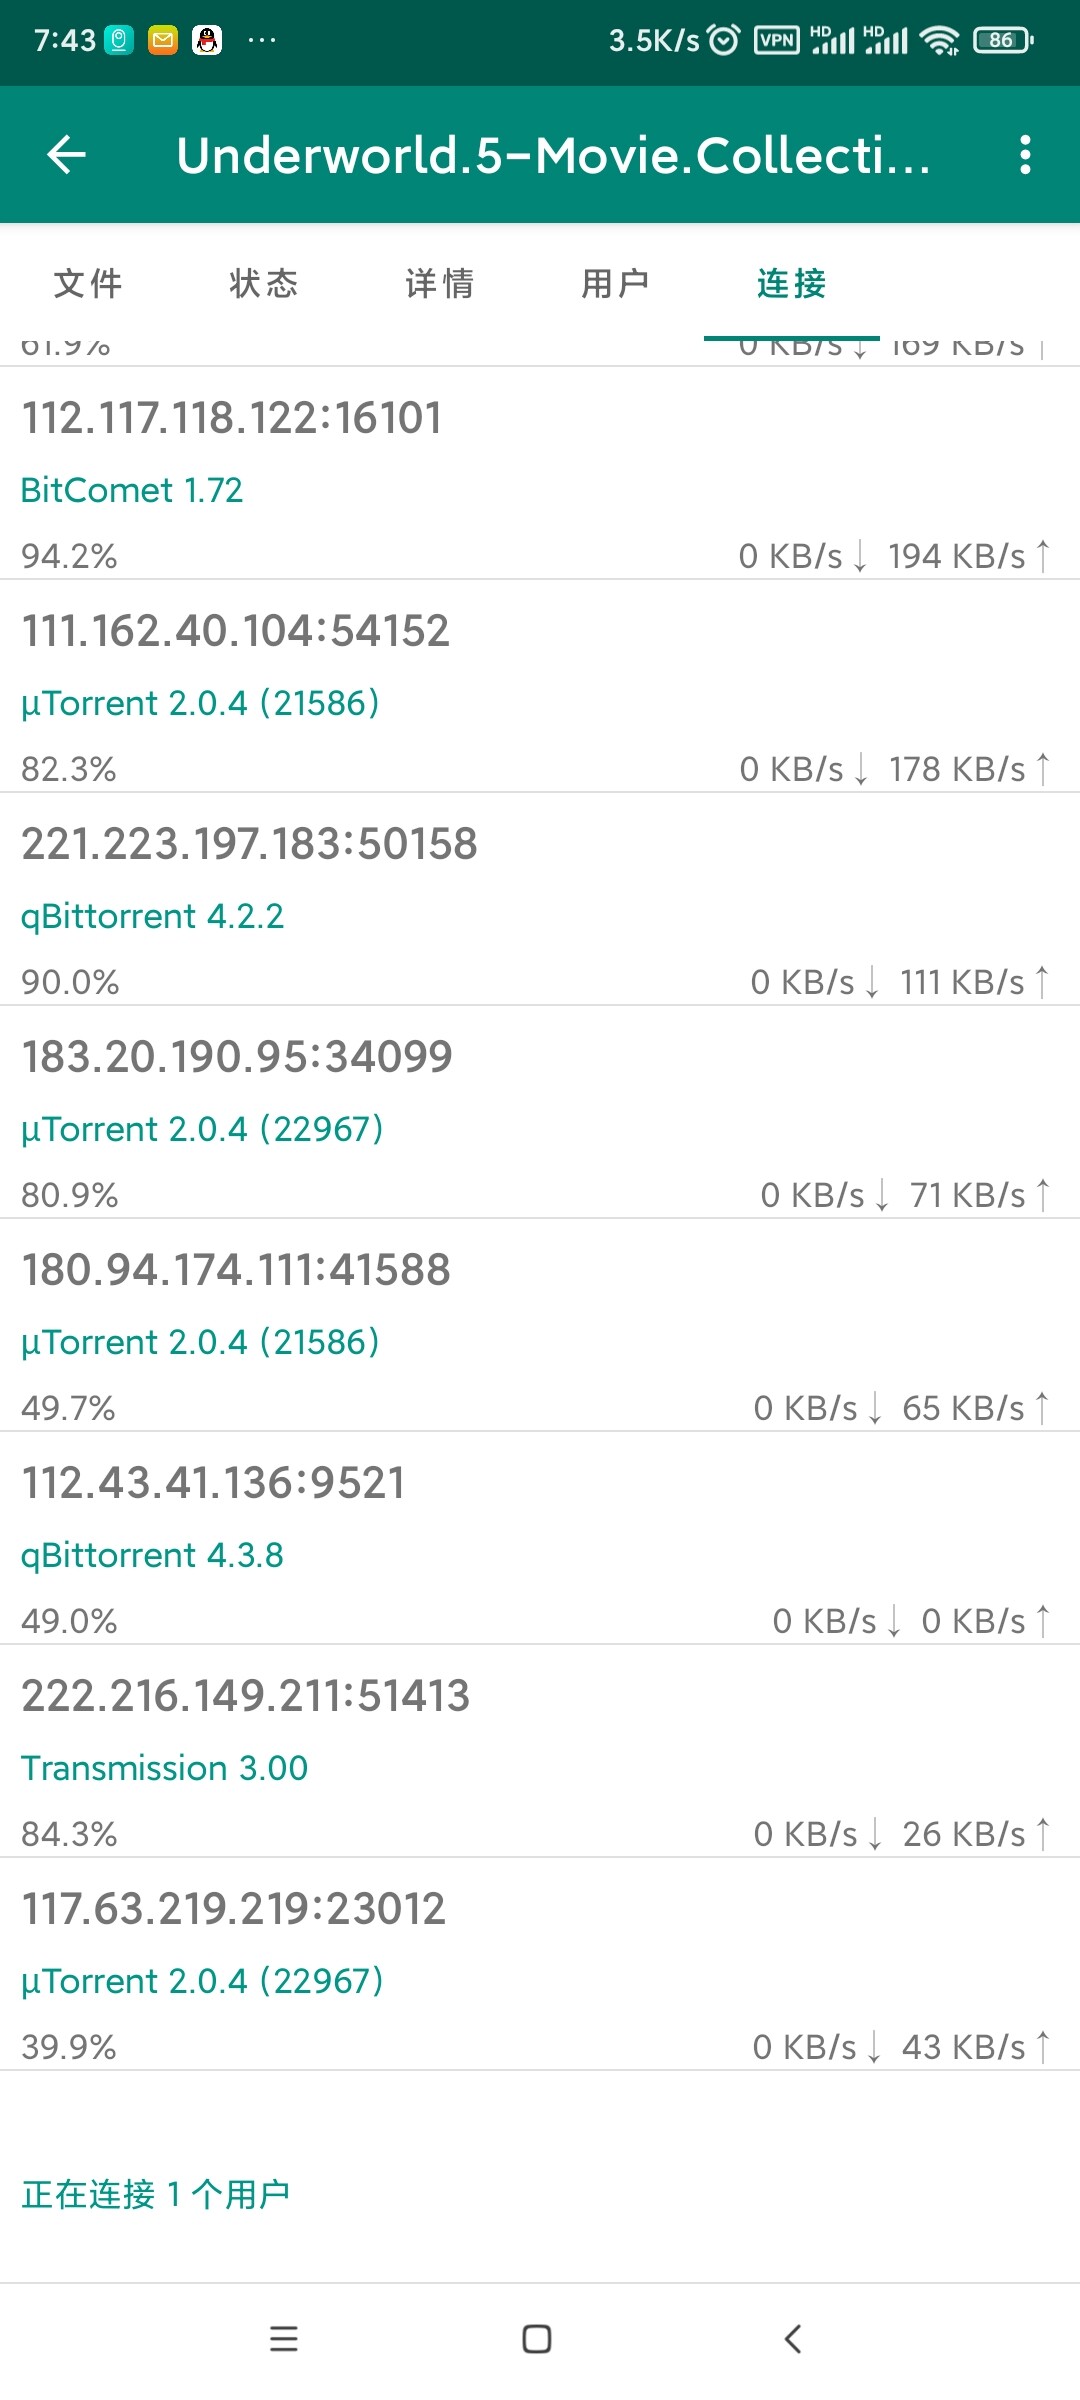Tap the qBittorrent 4.3.8 client label
The height and width of the screenshot is (2400, 1080).
(x=152, y=1555)
